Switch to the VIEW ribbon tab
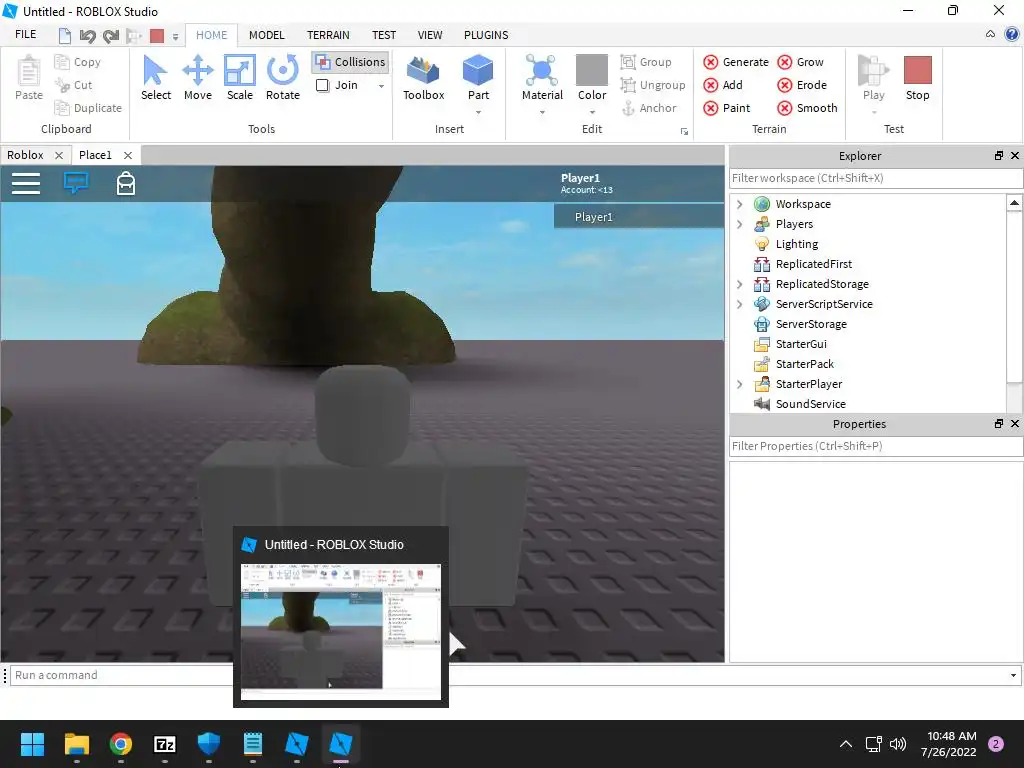This screenshot has height=768, width=1024. [430, 35]
